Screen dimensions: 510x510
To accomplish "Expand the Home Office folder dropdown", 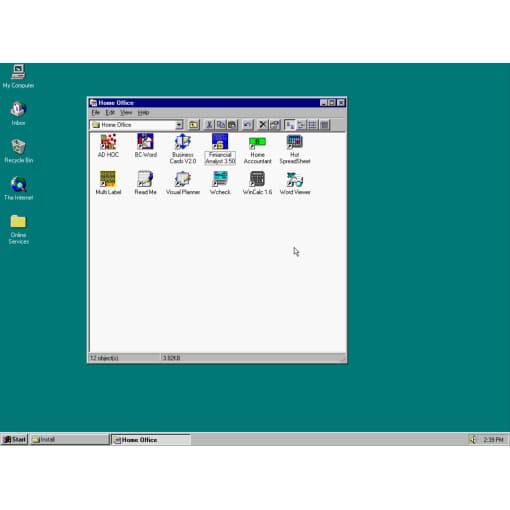I will [x=179, y=125].
